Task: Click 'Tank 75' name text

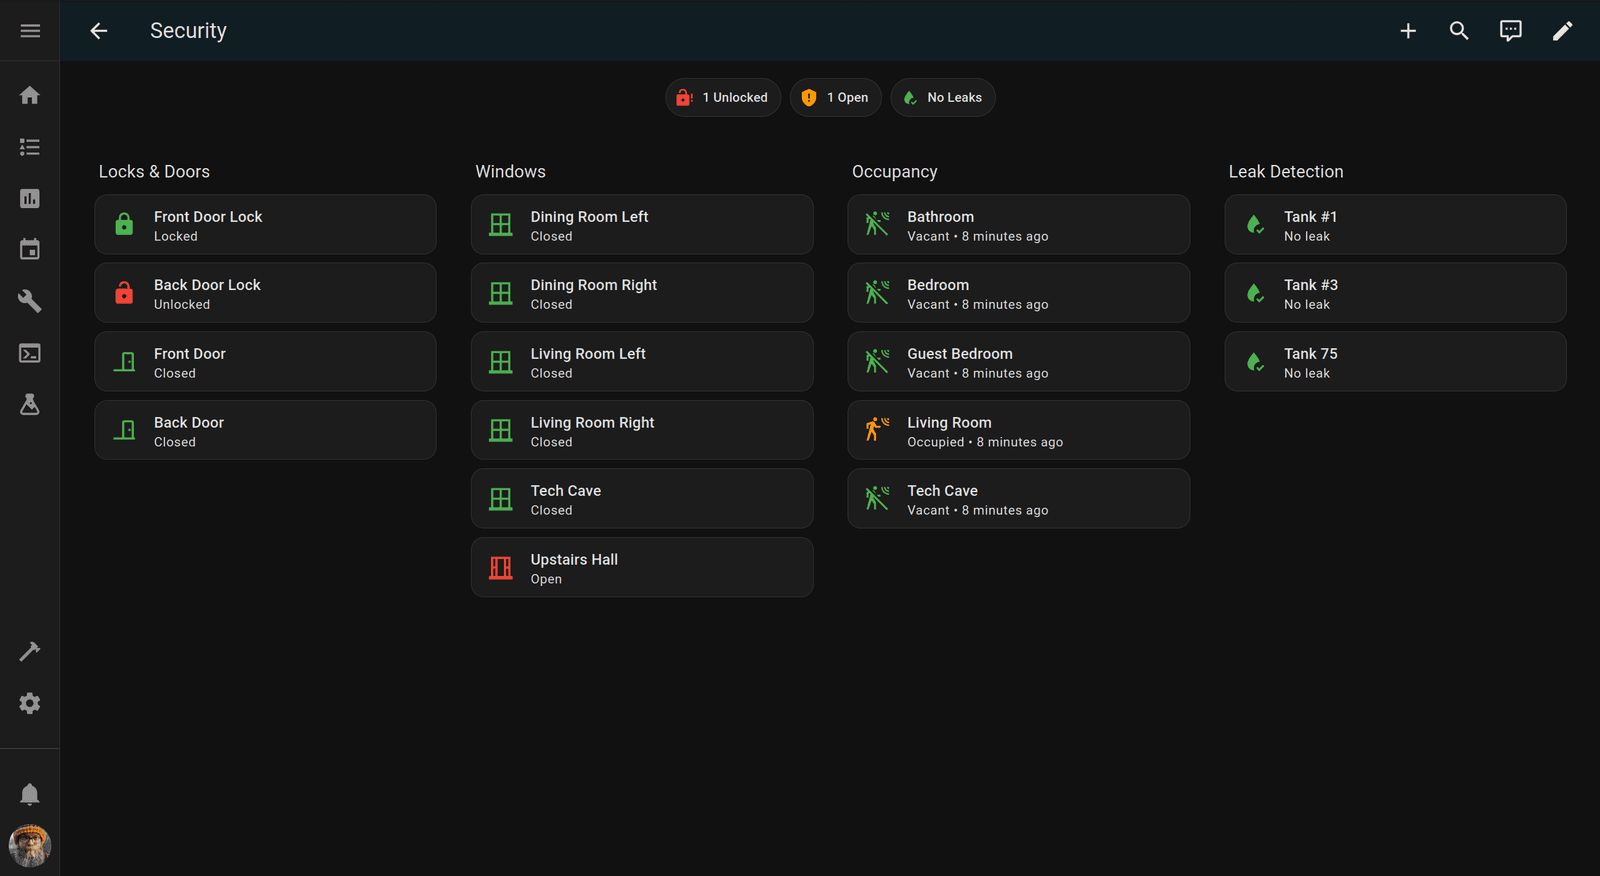Action: click(x=1310, y=354)
